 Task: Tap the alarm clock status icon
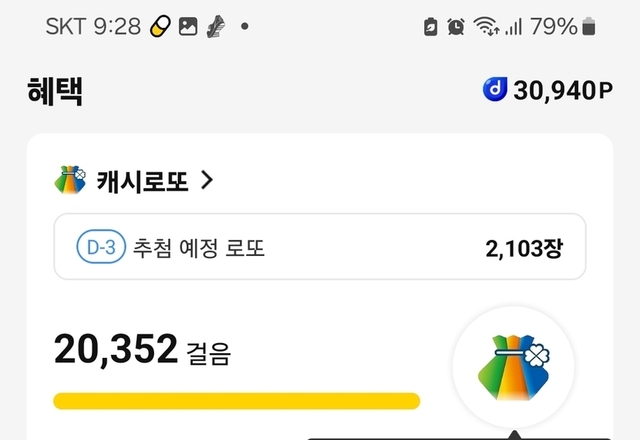click(x=456, y=27)
